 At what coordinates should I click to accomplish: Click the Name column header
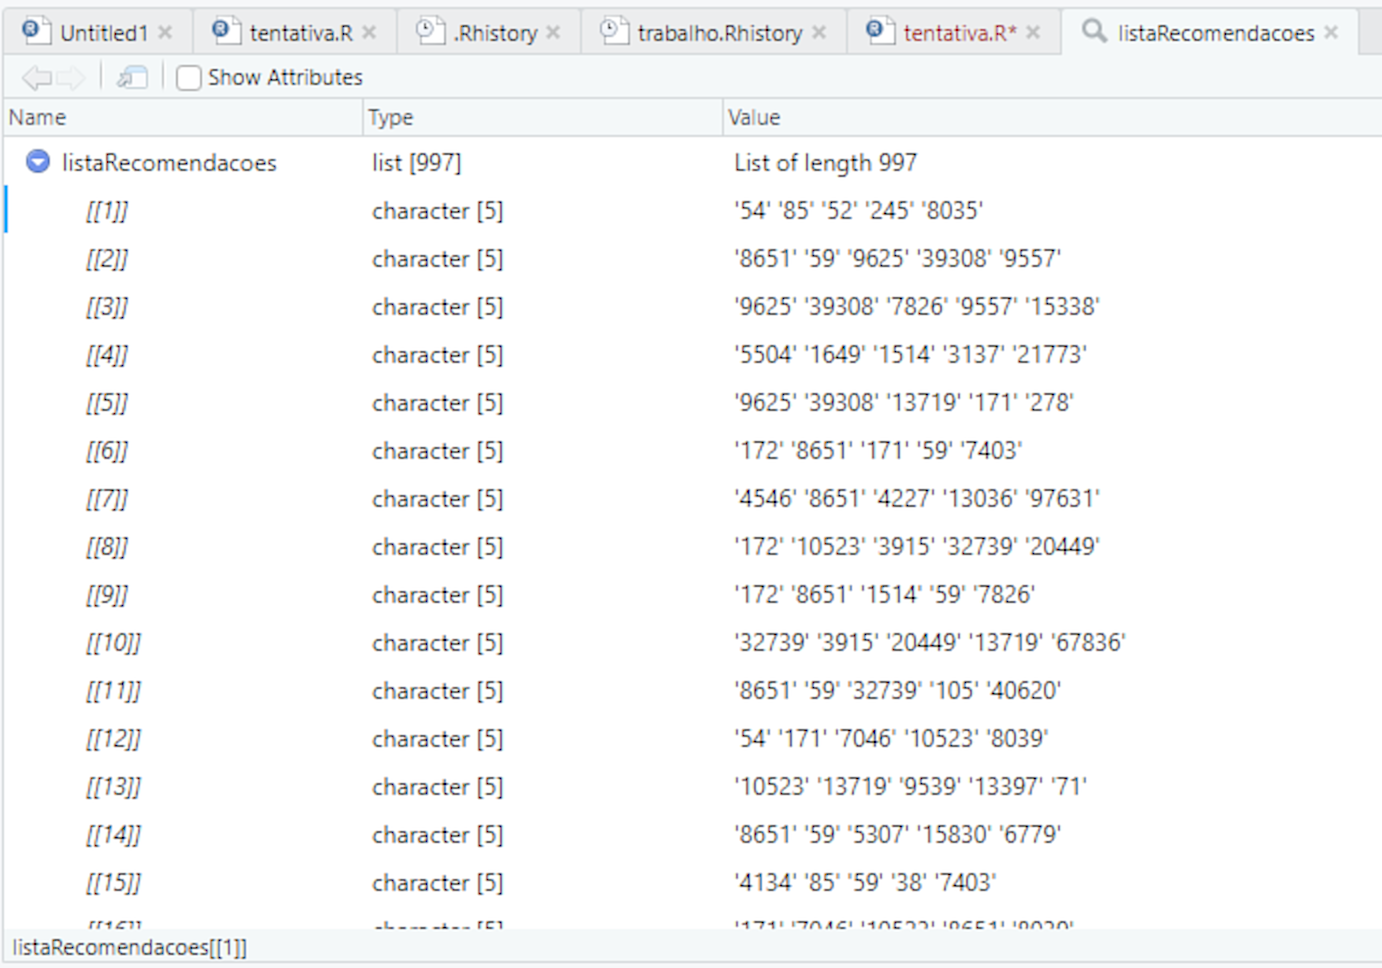tap(183, 117)
